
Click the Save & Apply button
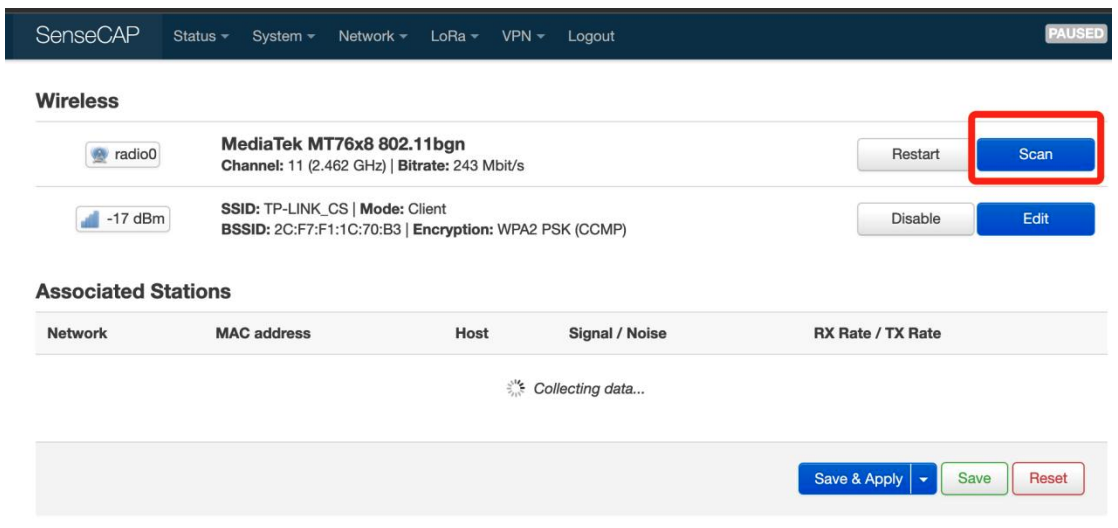[855, 479]
